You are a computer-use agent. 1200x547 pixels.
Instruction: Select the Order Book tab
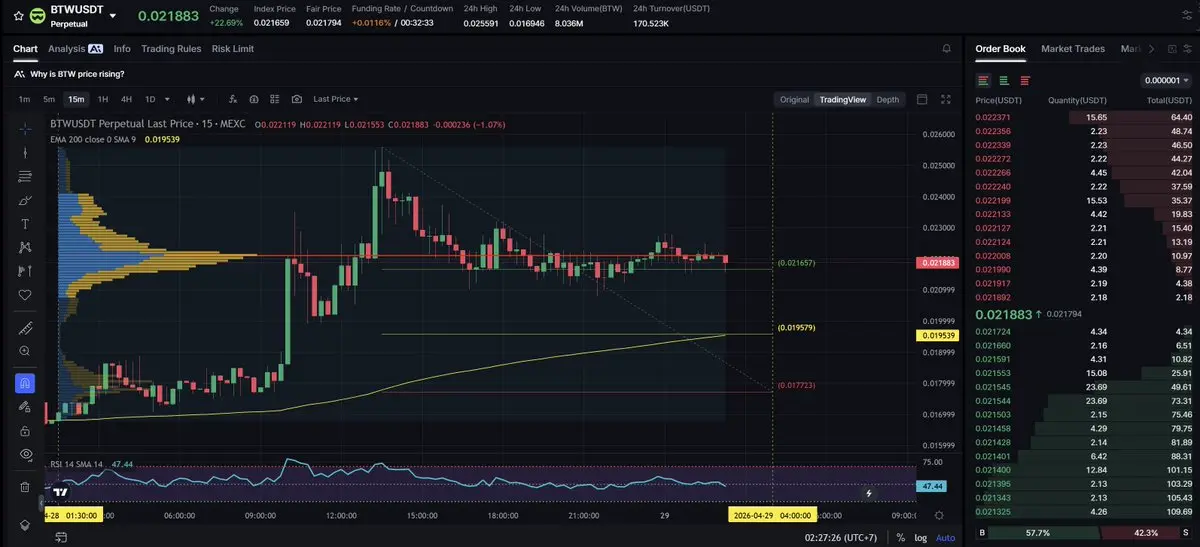(x=1000, y=48)
